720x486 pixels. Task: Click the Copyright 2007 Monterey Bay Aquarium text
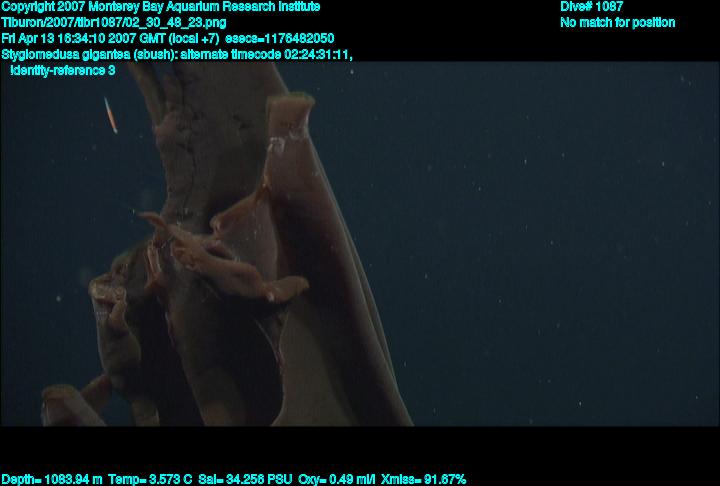point(160,7)
